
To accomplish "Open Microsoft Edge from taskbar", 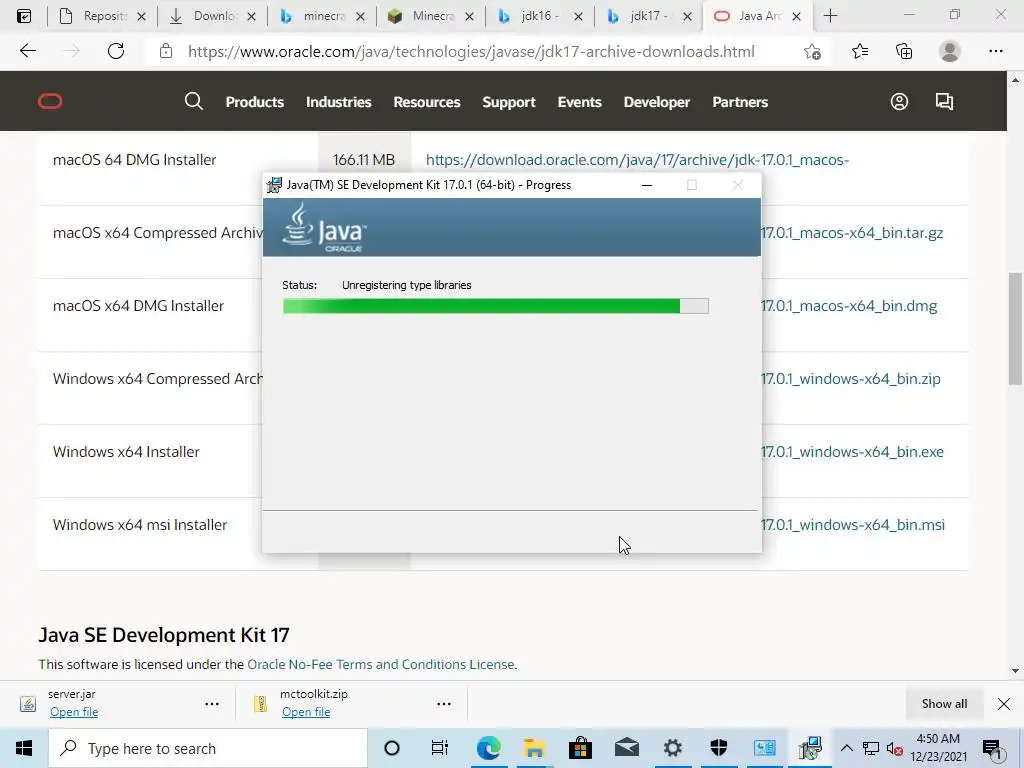I will (x=488, y=748).
